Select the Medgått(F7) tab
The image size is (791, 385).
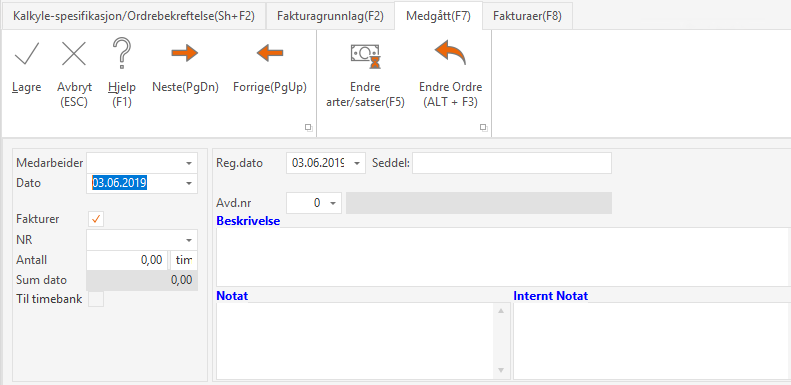tap(438, 16)
